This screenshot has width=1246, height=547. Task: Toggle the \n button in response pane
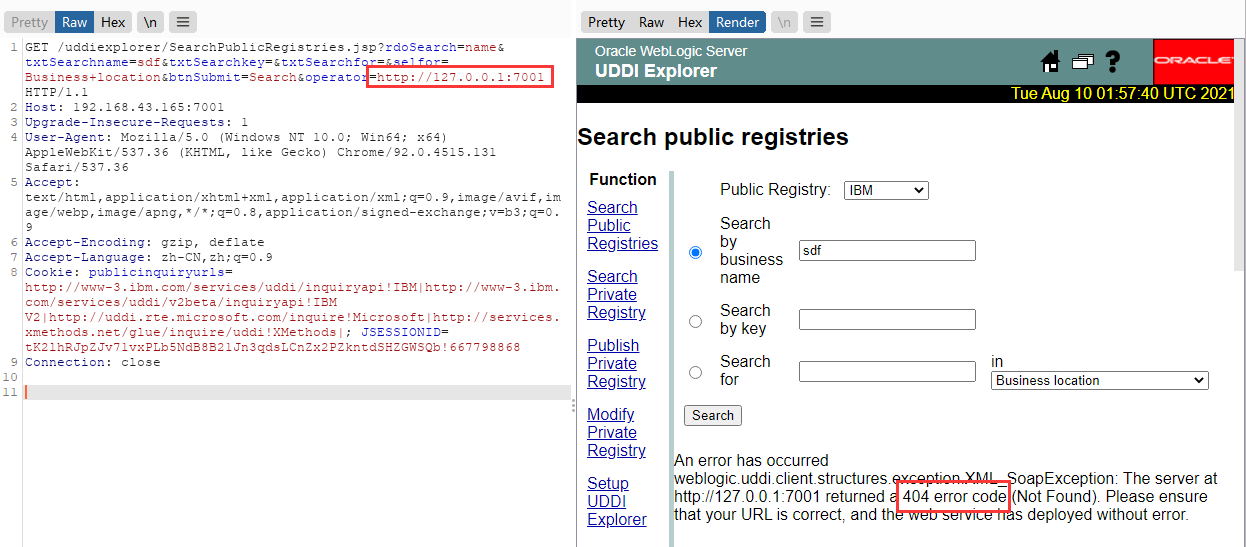click(785, 22)
